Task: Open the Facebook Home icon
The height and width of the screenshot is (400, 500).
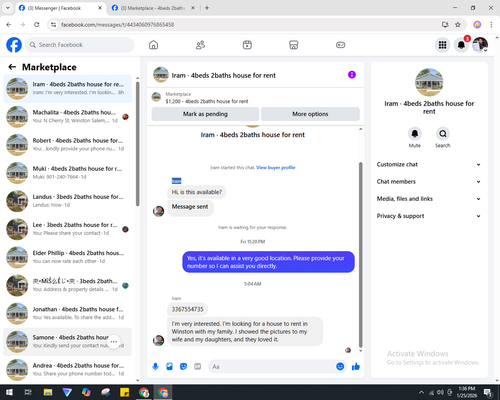Action: pos(153,45)
